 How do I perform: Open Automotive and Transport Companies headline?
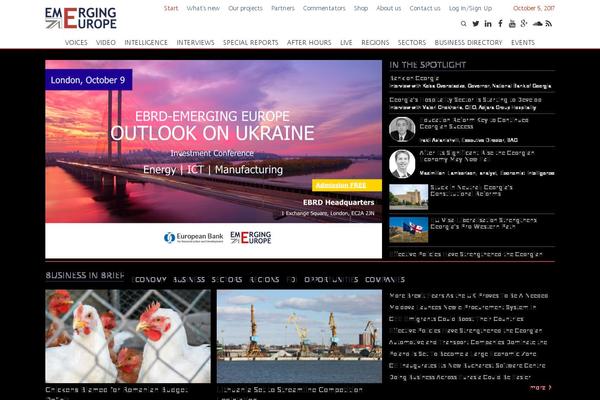tap(468, 342)
